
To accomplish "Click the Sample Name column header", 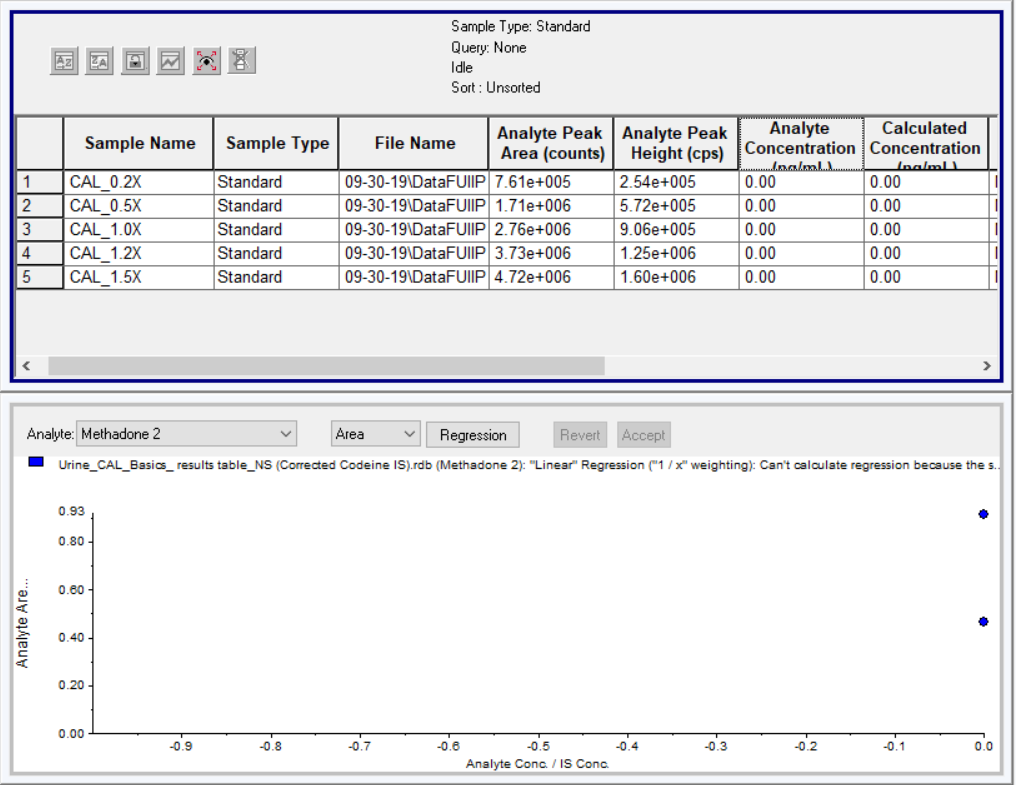I will click(139, 143).
